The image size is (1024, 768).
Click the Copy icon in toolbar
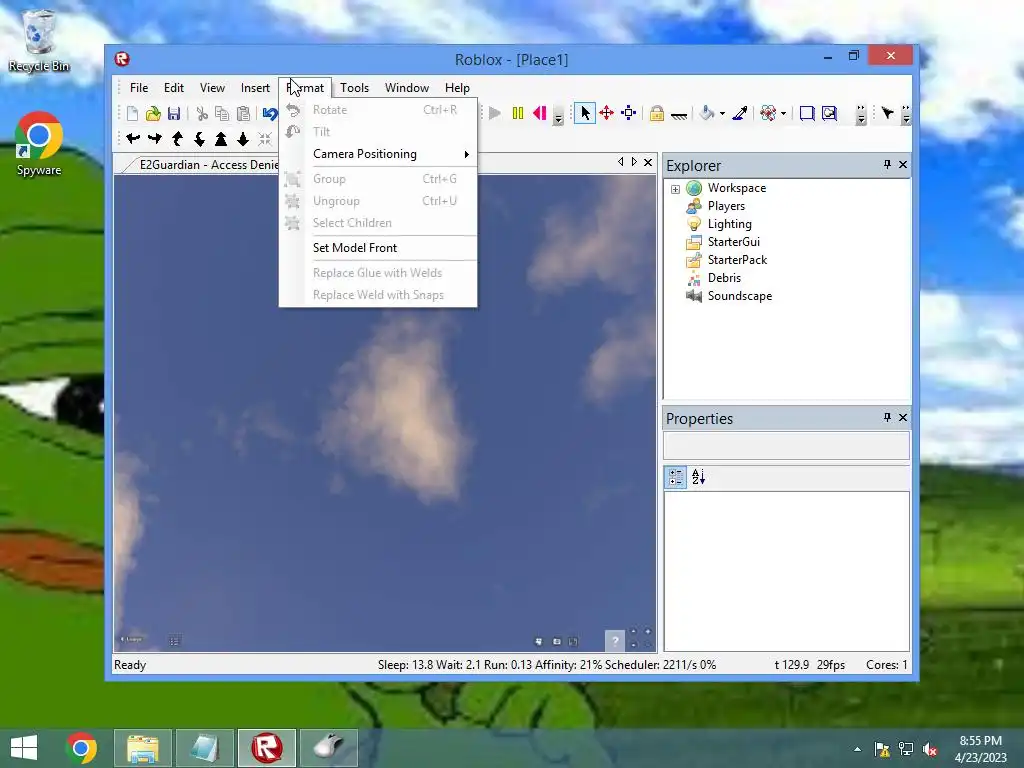222,114
